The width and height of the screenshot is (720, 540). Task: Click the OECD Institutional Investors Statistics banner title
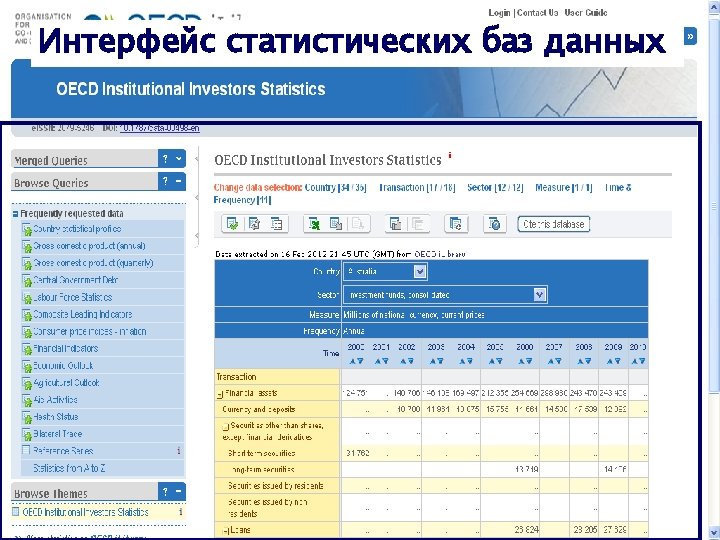pos(191,89)
